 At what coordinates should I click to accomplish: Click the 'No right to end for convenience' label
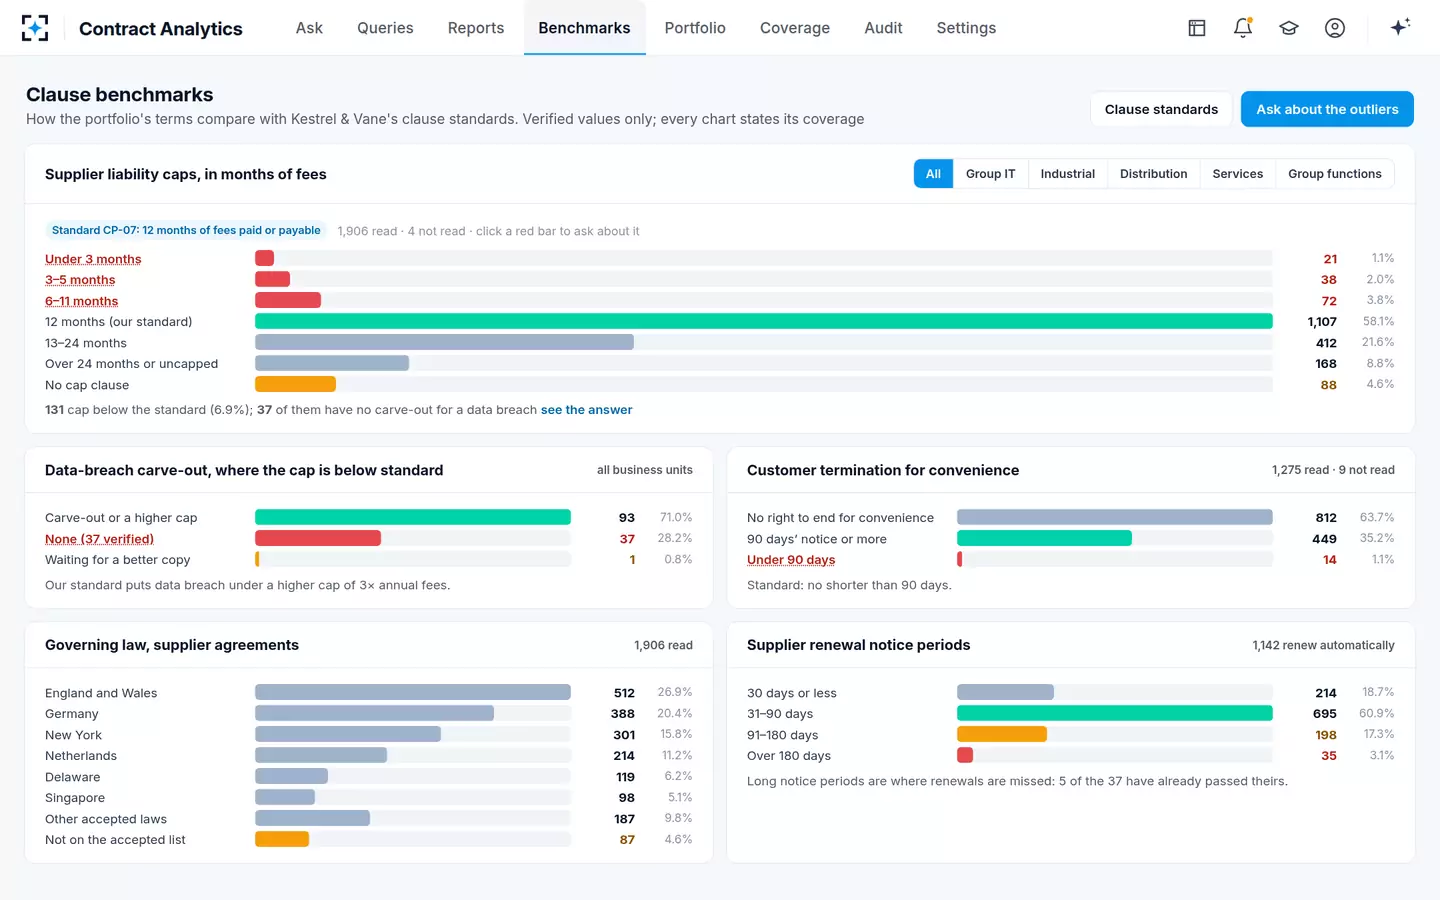(840, 518)
